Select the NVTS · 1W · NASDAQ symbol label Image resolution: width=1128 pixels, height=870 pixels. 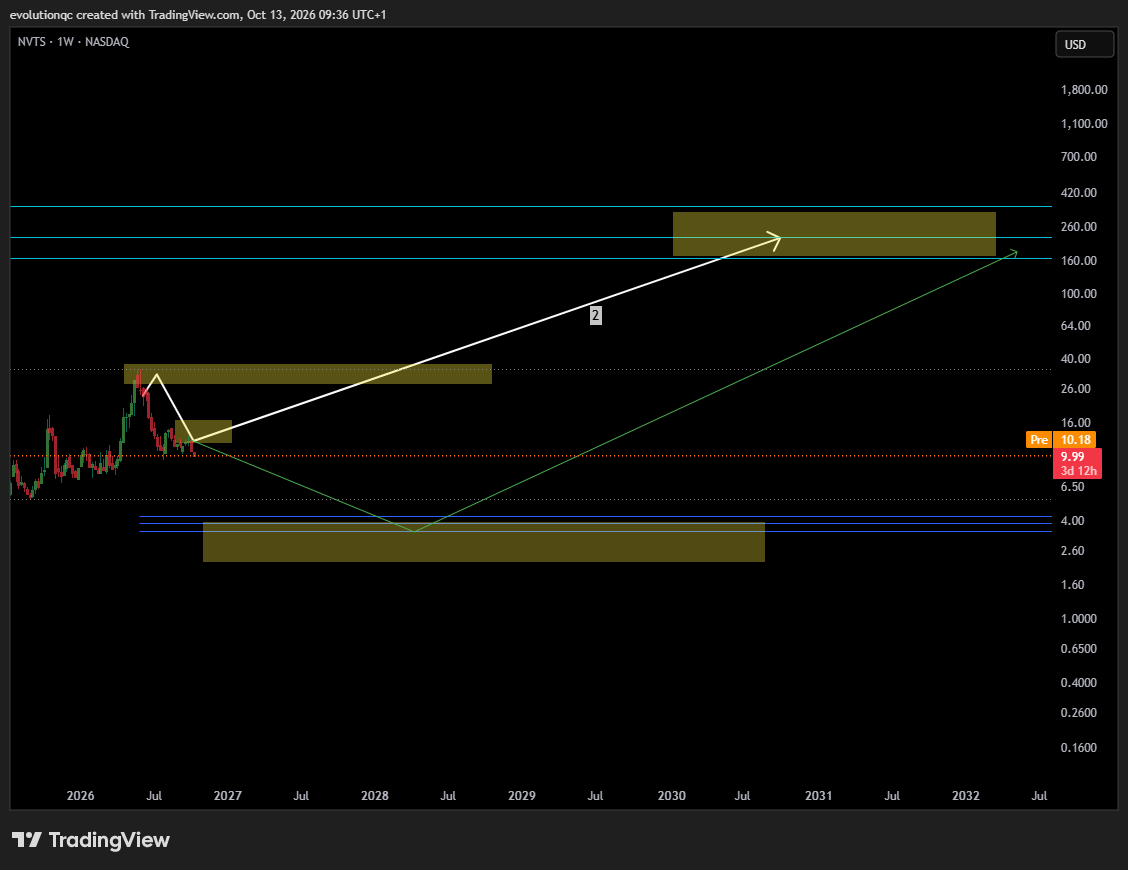pos(73,42)
